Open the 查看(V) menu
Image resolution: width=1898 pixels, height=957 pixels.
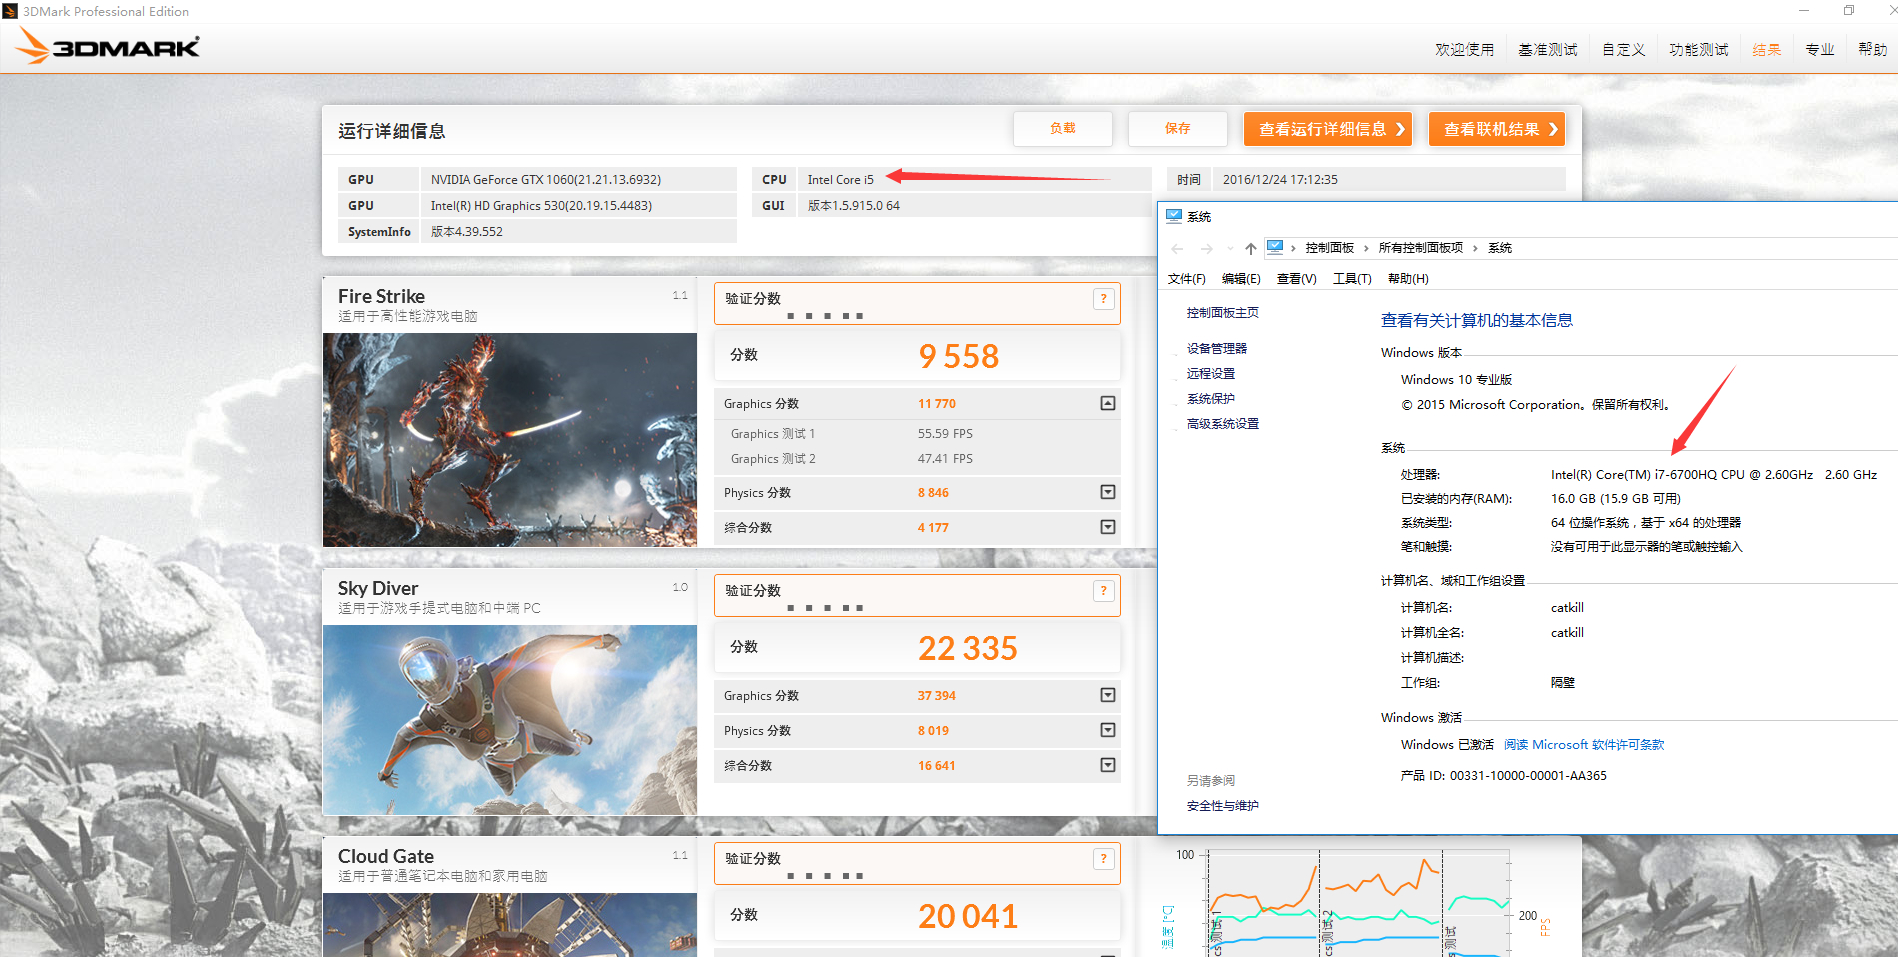(x=1297, y=279)
